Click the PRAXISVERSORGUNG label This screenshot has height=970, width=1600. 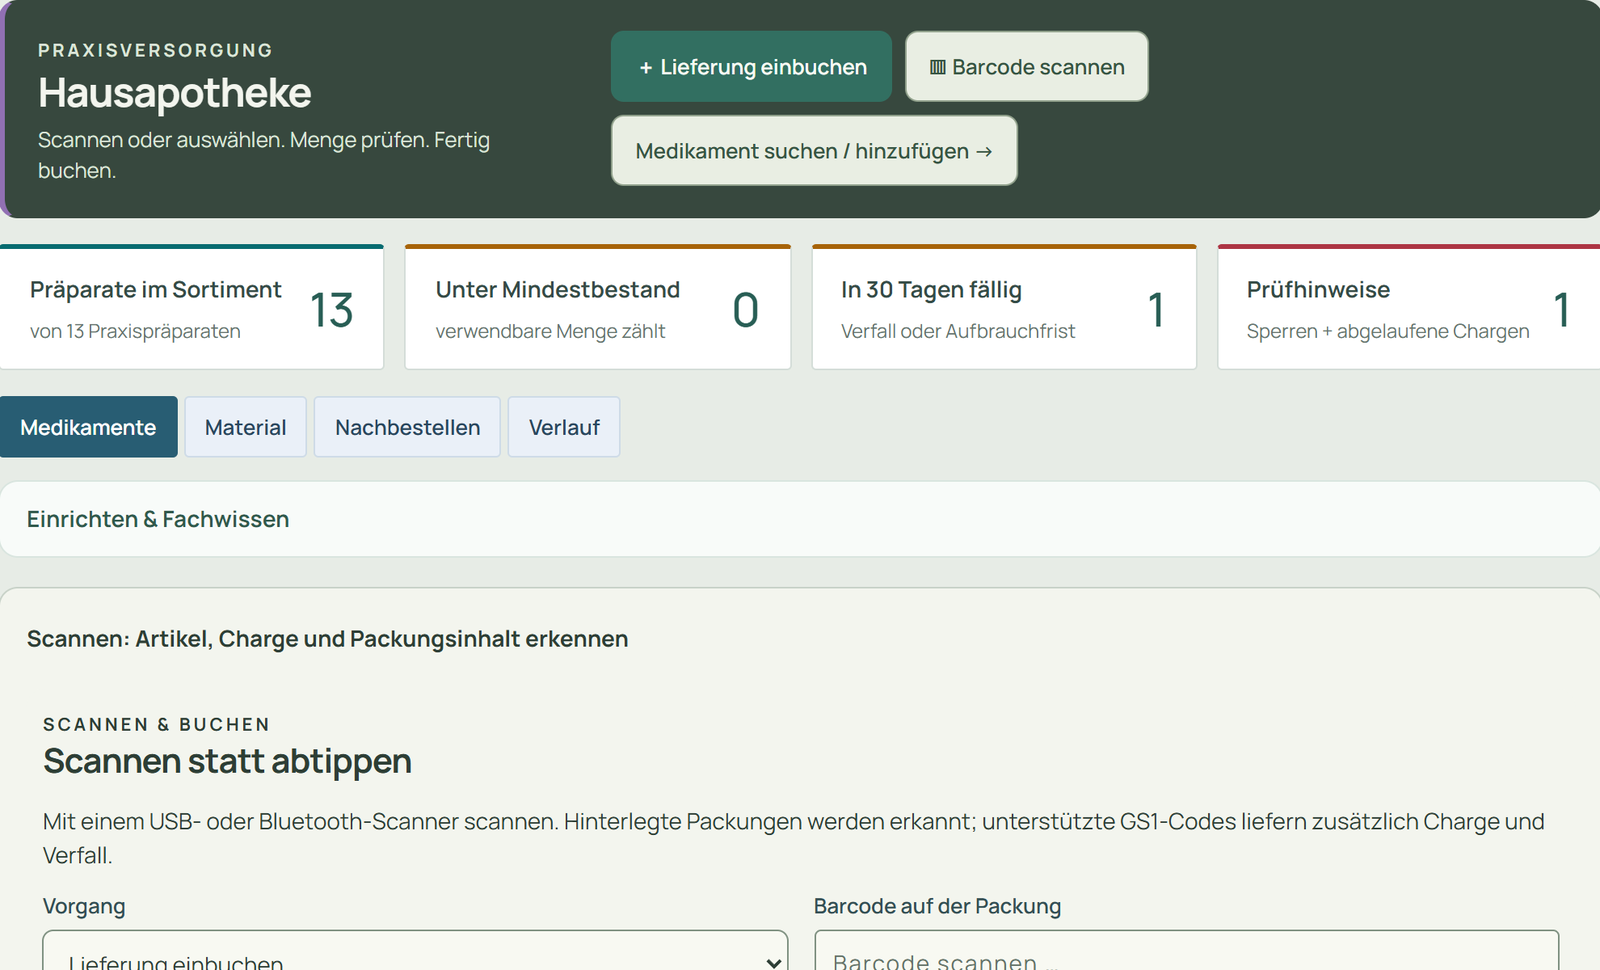pos(155,50)
